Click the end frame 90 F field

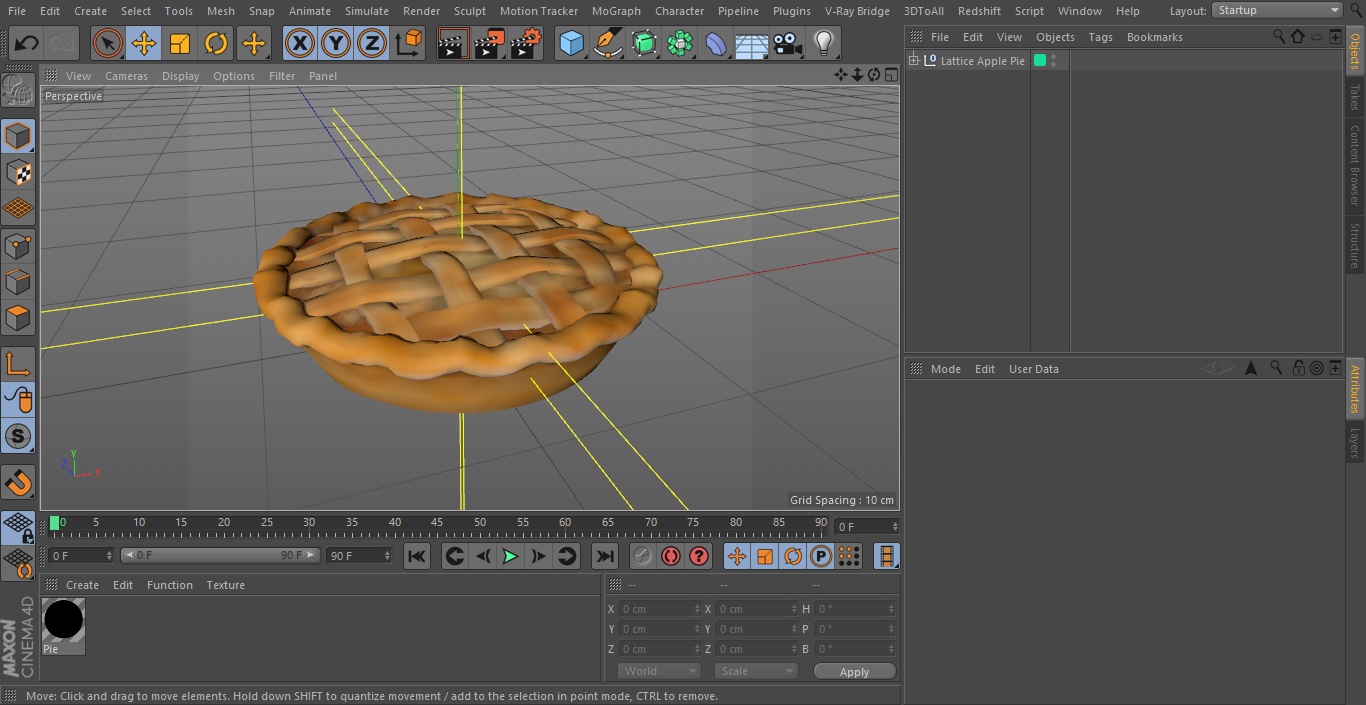359,555
